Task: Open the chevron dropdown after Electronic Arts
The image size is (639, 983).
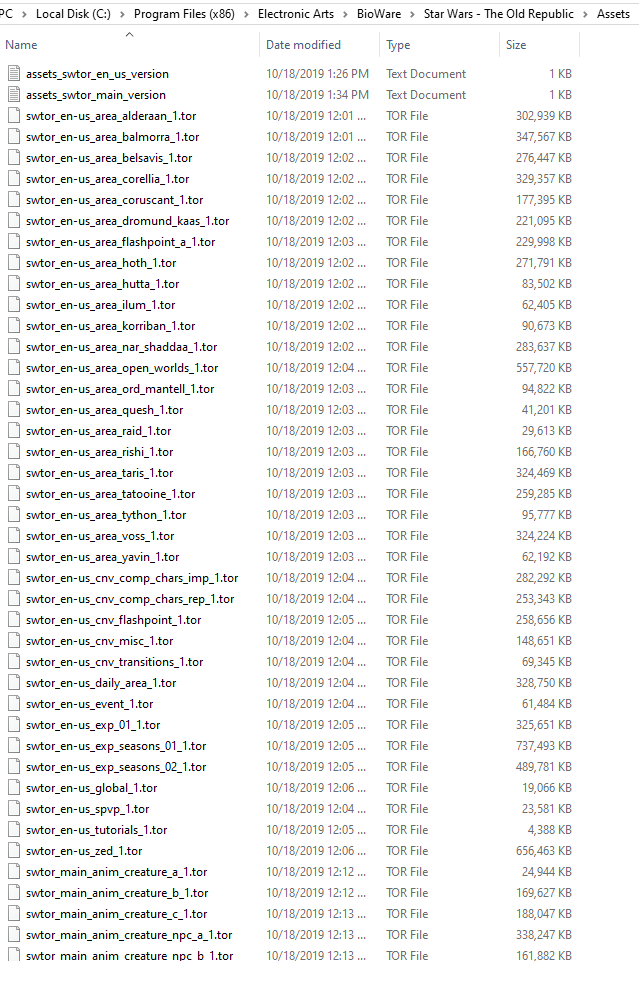Action: pos(346,14)
